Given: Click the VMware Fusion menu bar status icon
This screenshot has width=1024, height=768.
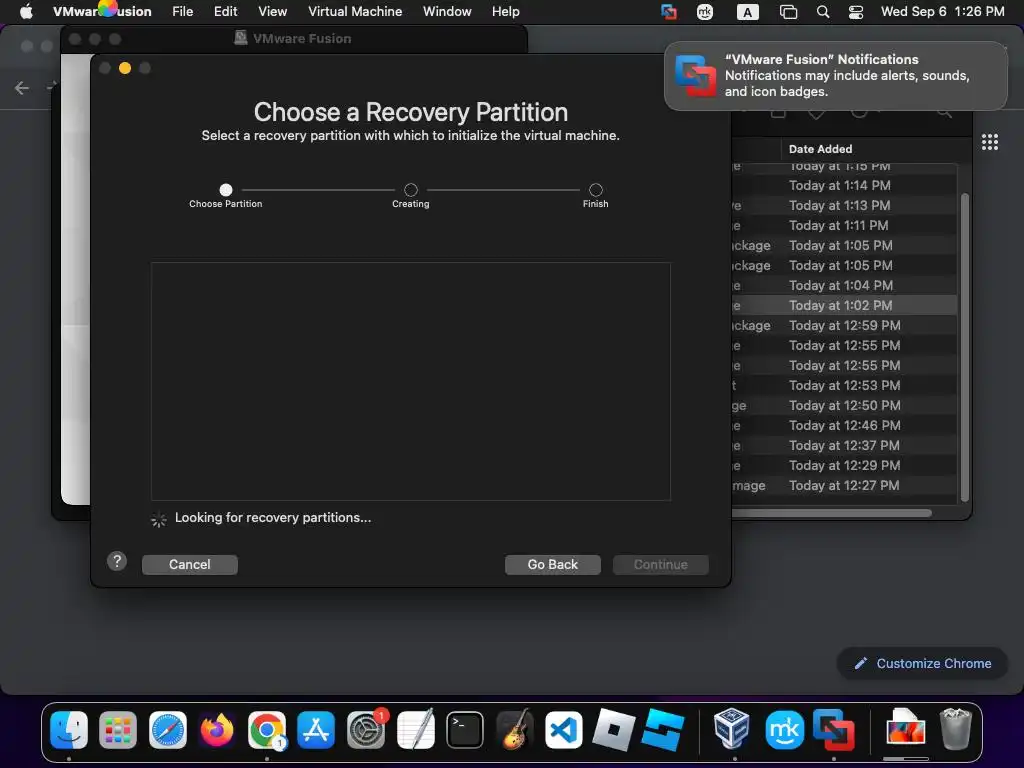Looking at the screenshot, I should tap(669, 12).
